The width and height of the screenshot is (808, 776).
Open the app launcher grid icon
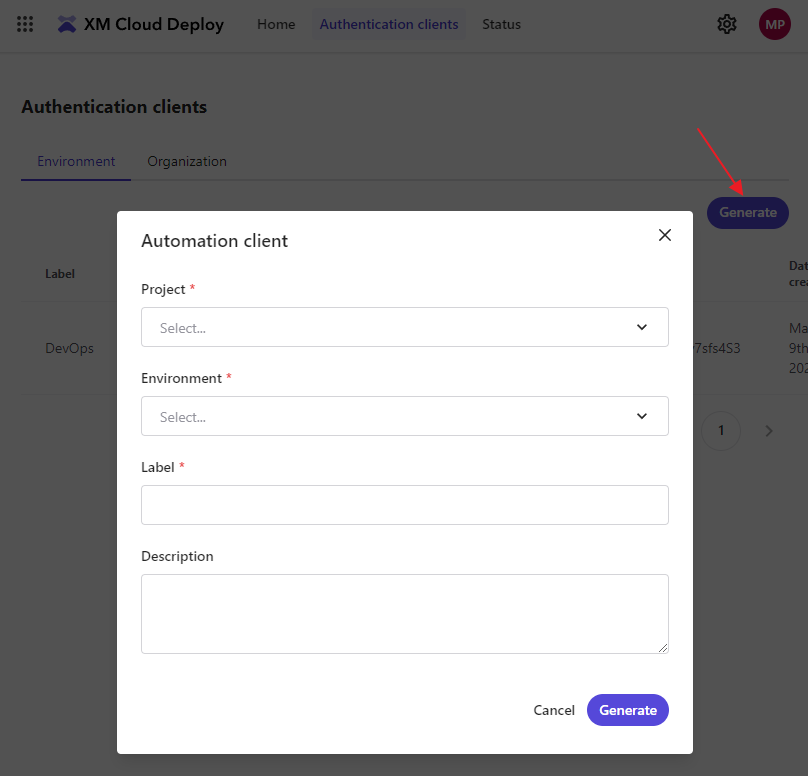point(24,24)
